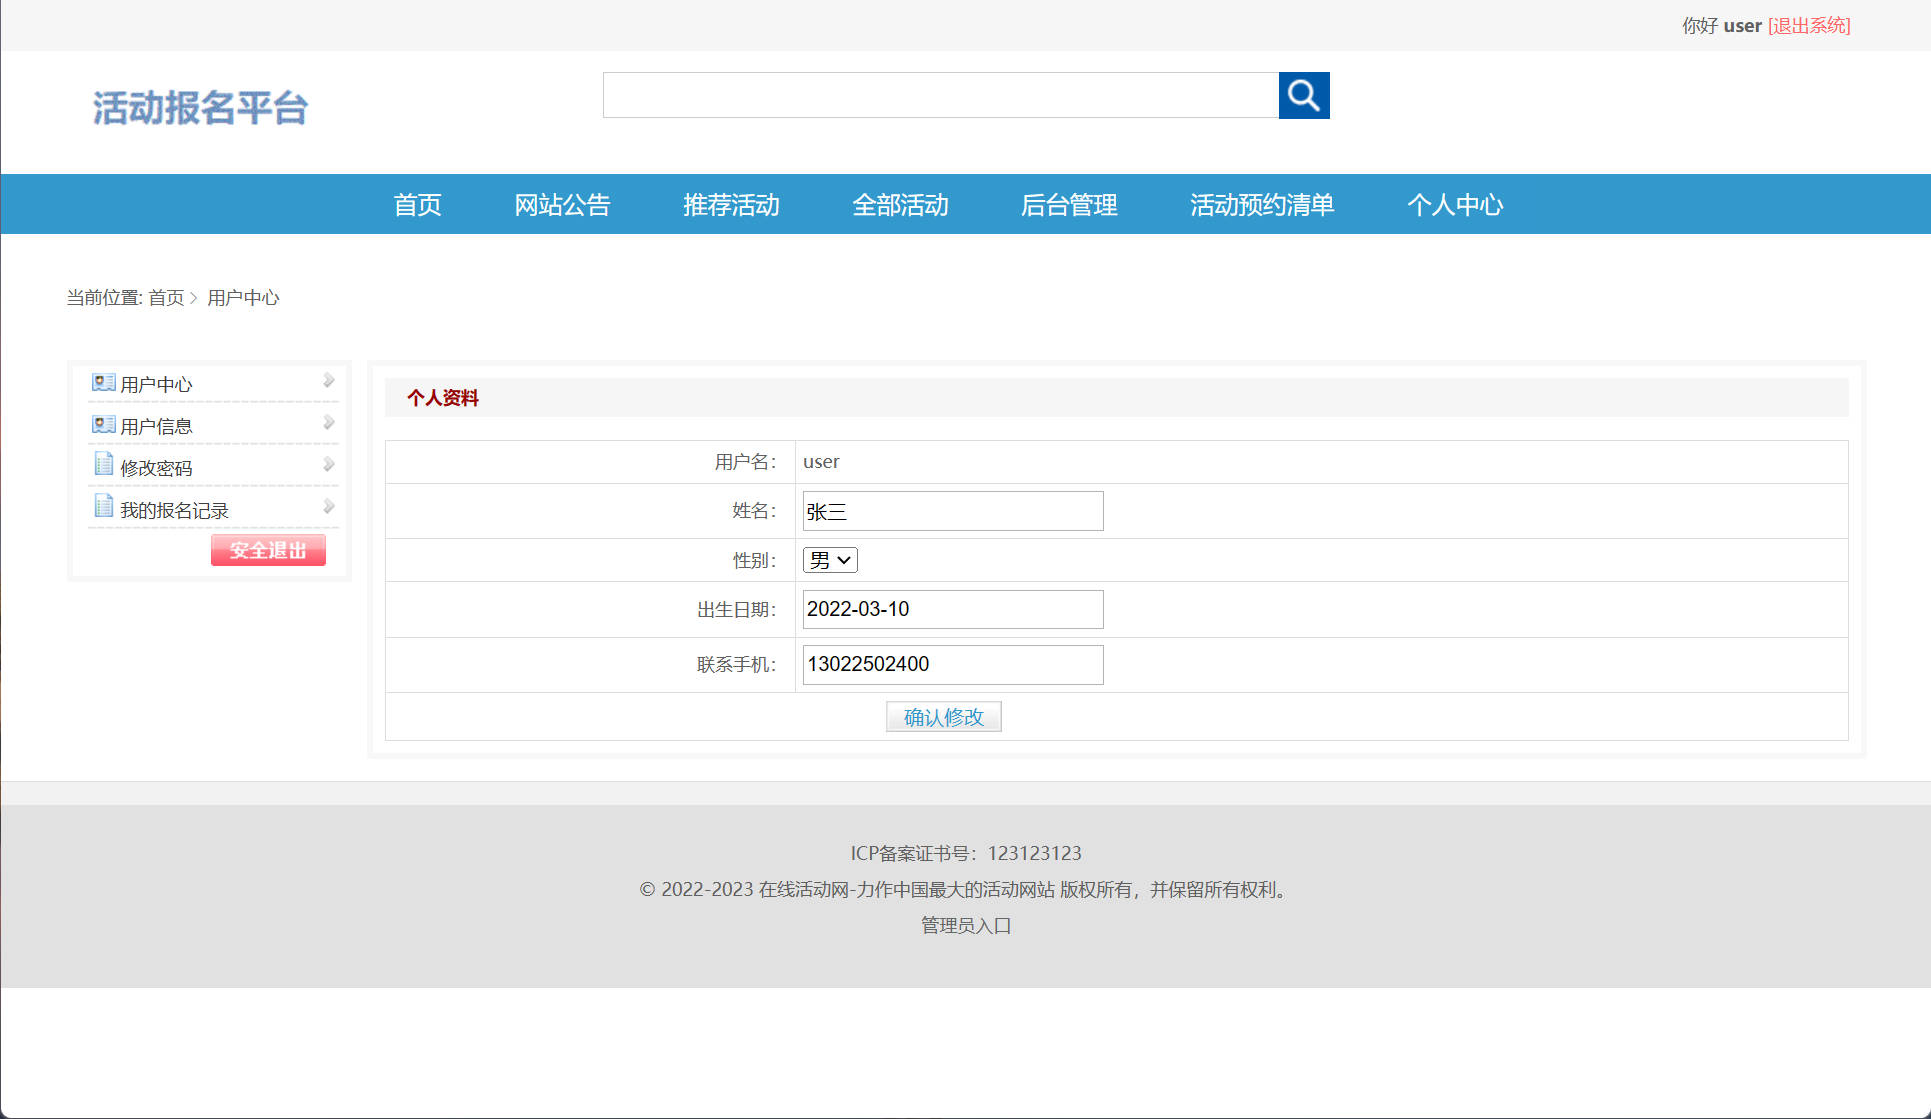Click inside the top search box
The width and height of the screenshot is (1931, 1119).
pyautogui.click(x=940, y=95)
